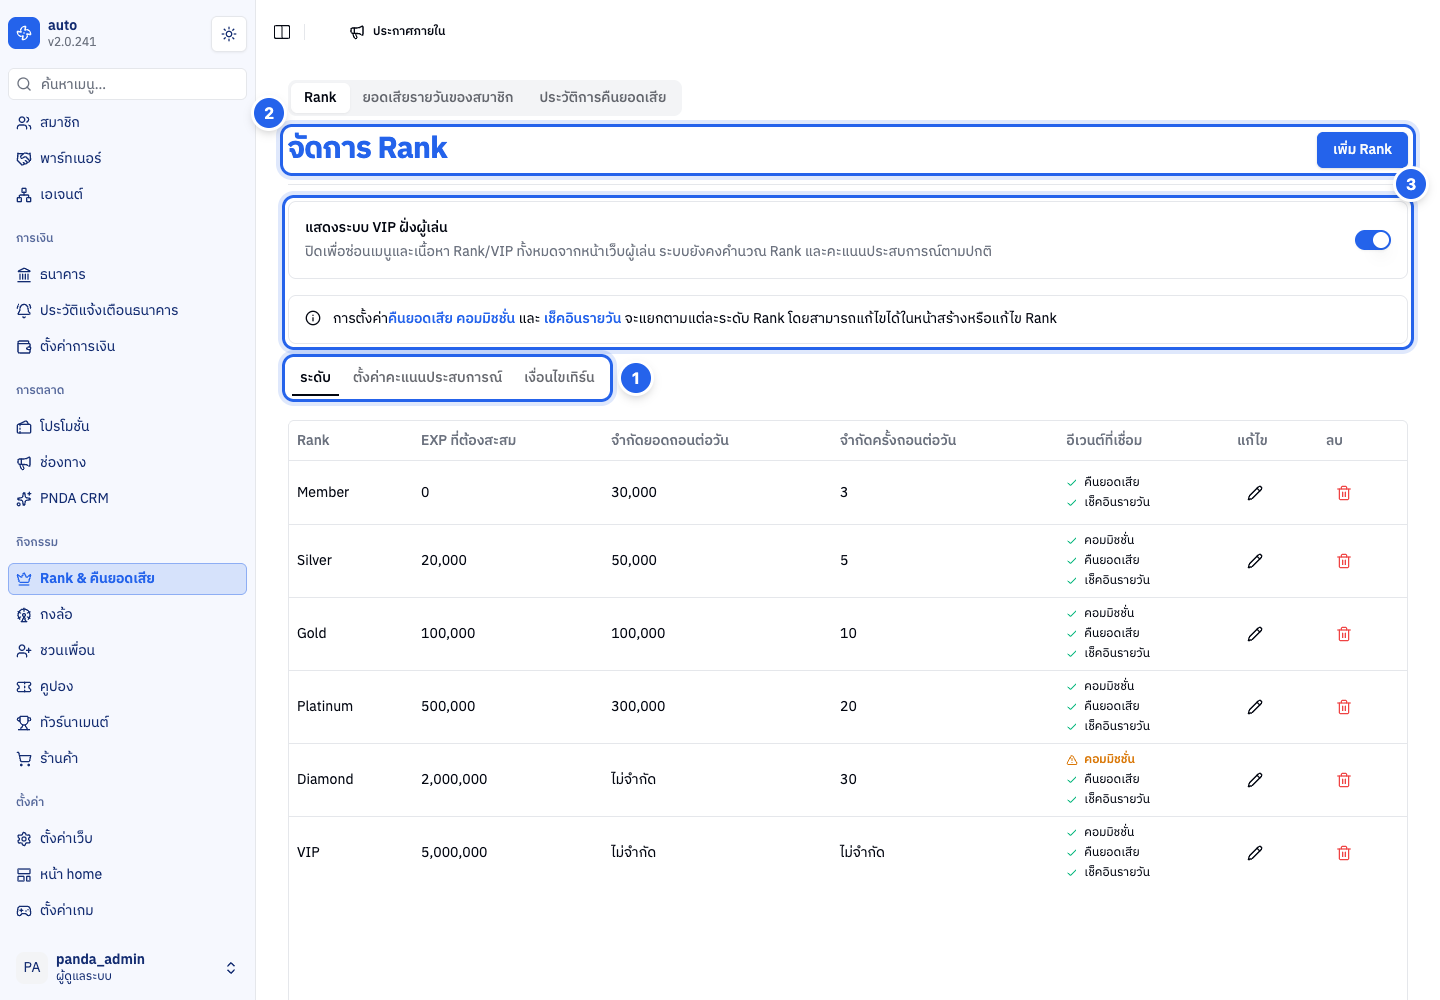Select the เงื่อนไขเทิร์น tab

(x=559, y=377)
